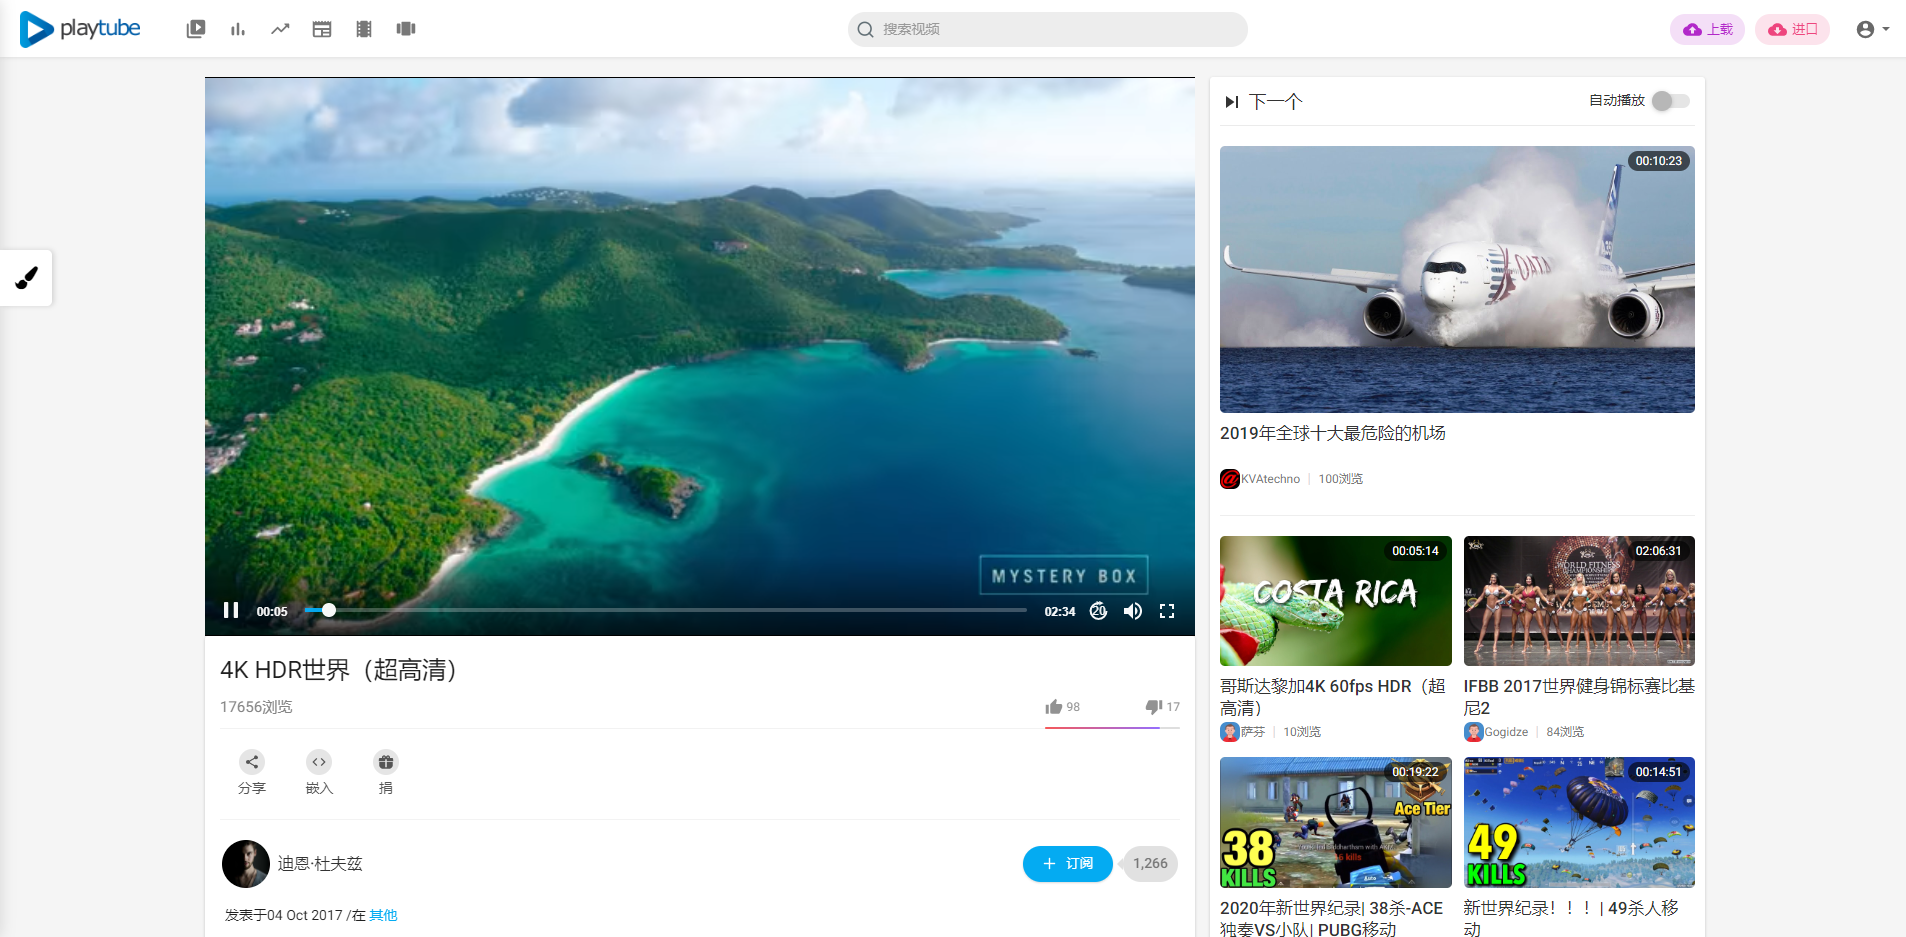Open the user account dropdown menu
This screenshot has width=1906, height=937.
point(1871,29)
